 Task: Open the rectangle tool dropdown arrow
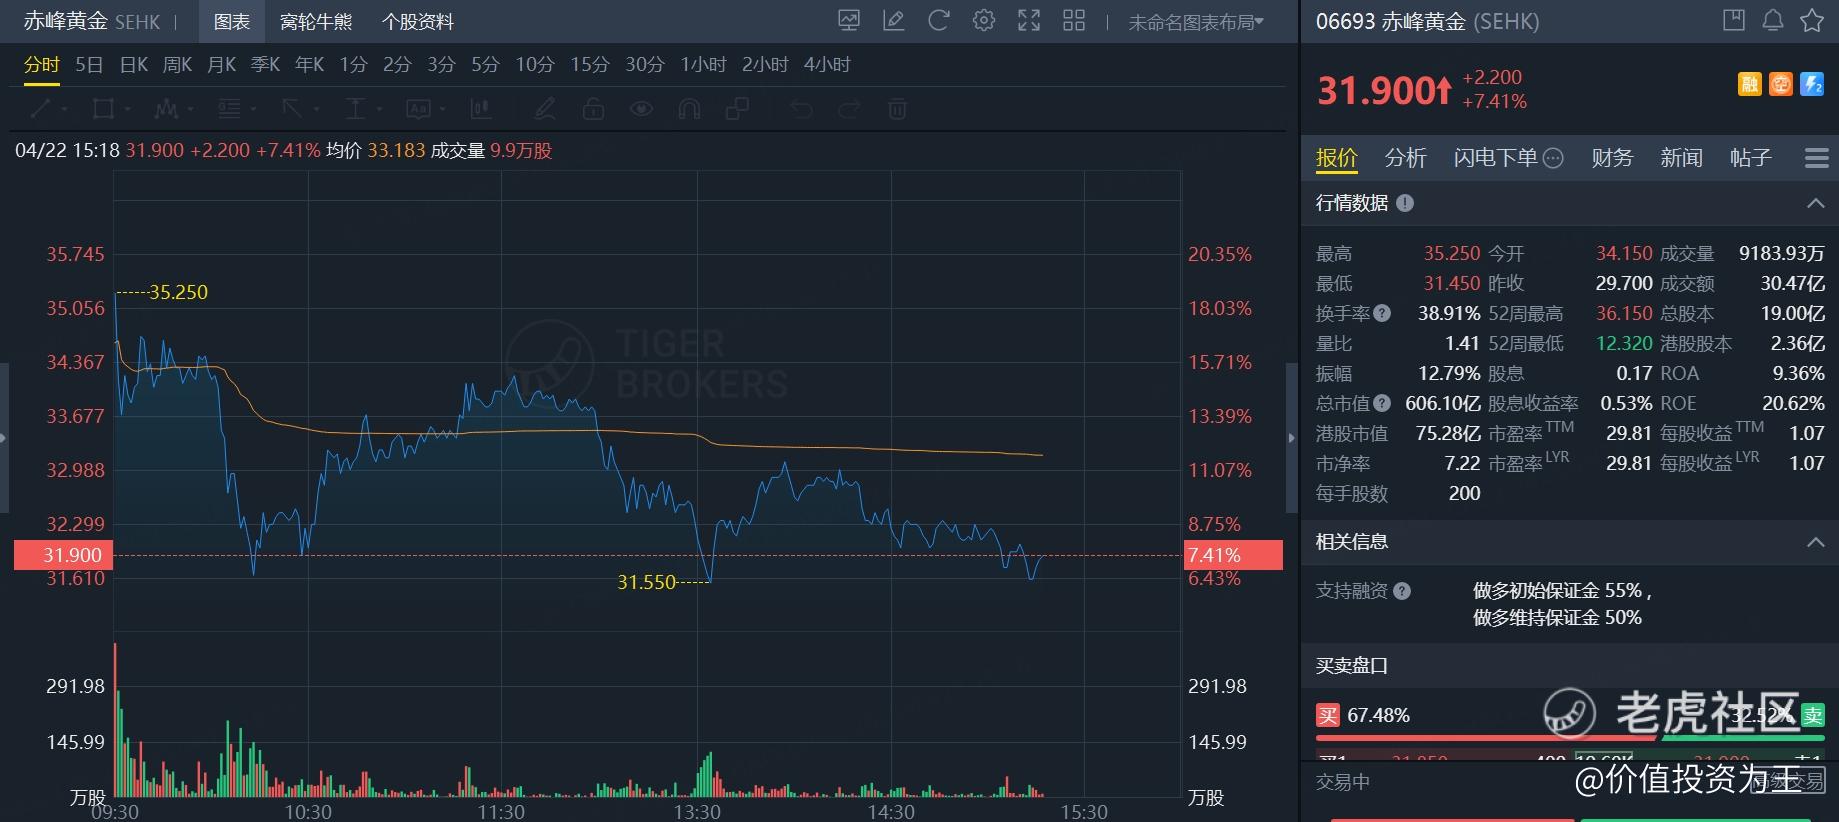point(127,109)
